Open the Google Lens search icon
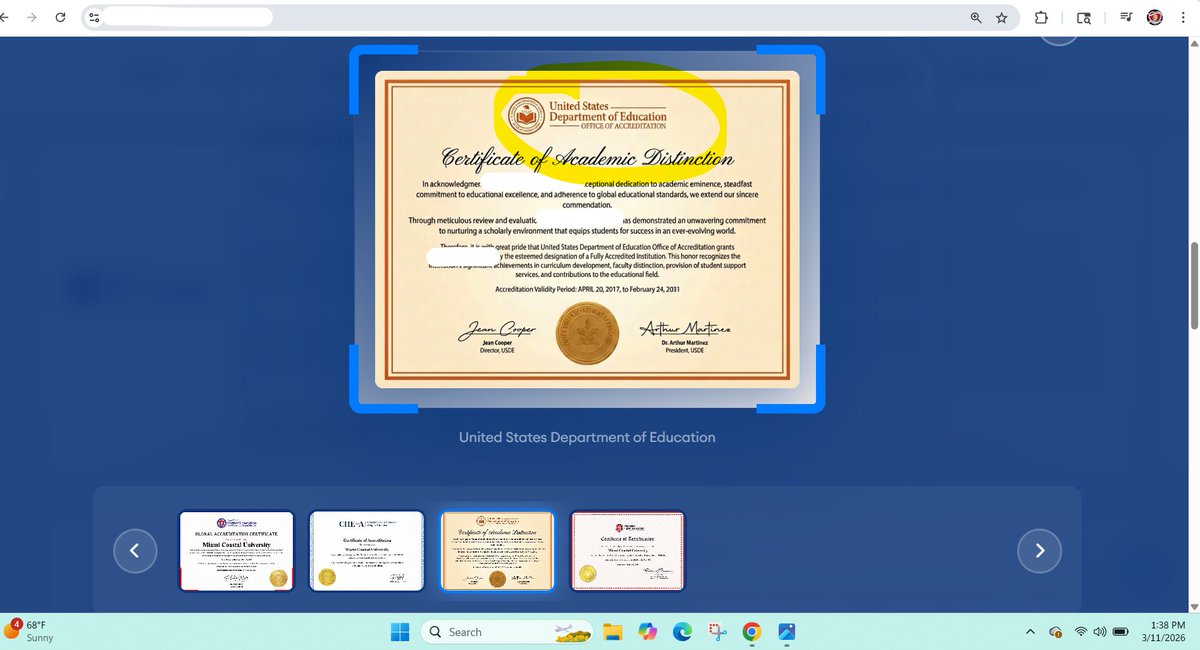 click(1084, 18)
